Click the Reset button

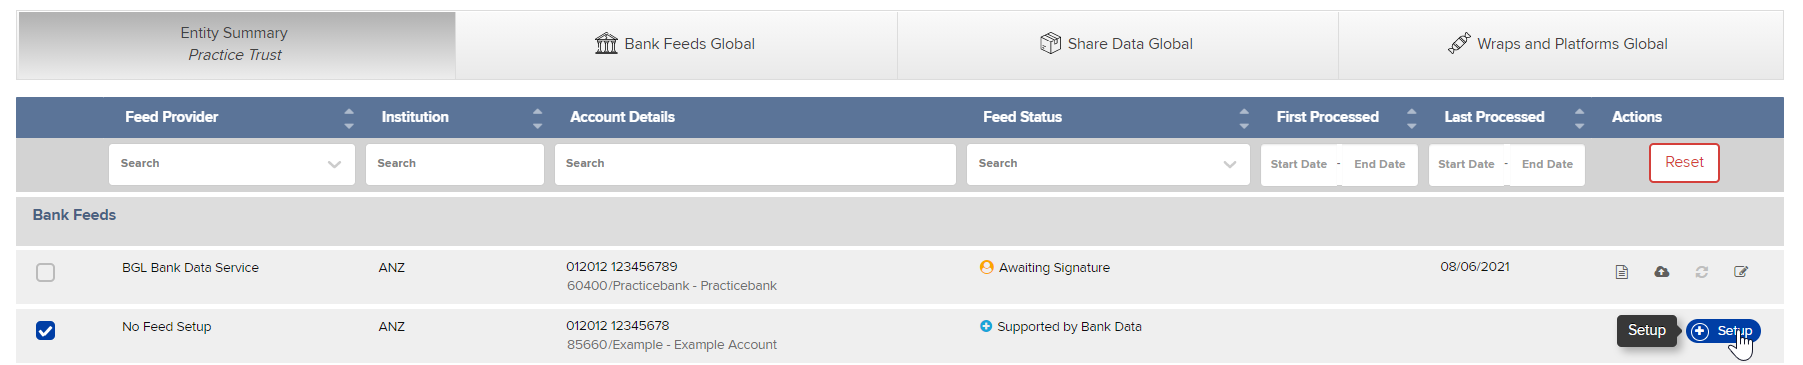click(1684, 163)
